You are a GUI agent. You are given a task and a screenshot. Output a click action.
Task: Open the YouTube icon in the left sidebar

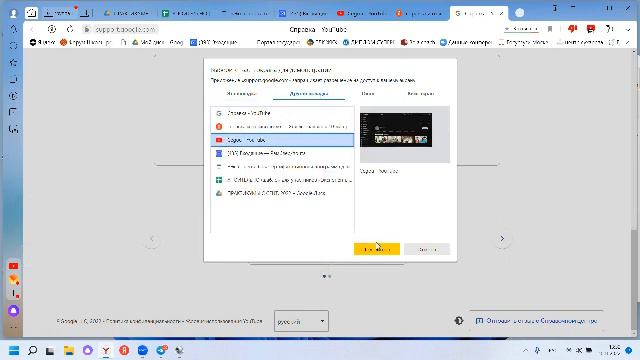[x=13, y=266]
